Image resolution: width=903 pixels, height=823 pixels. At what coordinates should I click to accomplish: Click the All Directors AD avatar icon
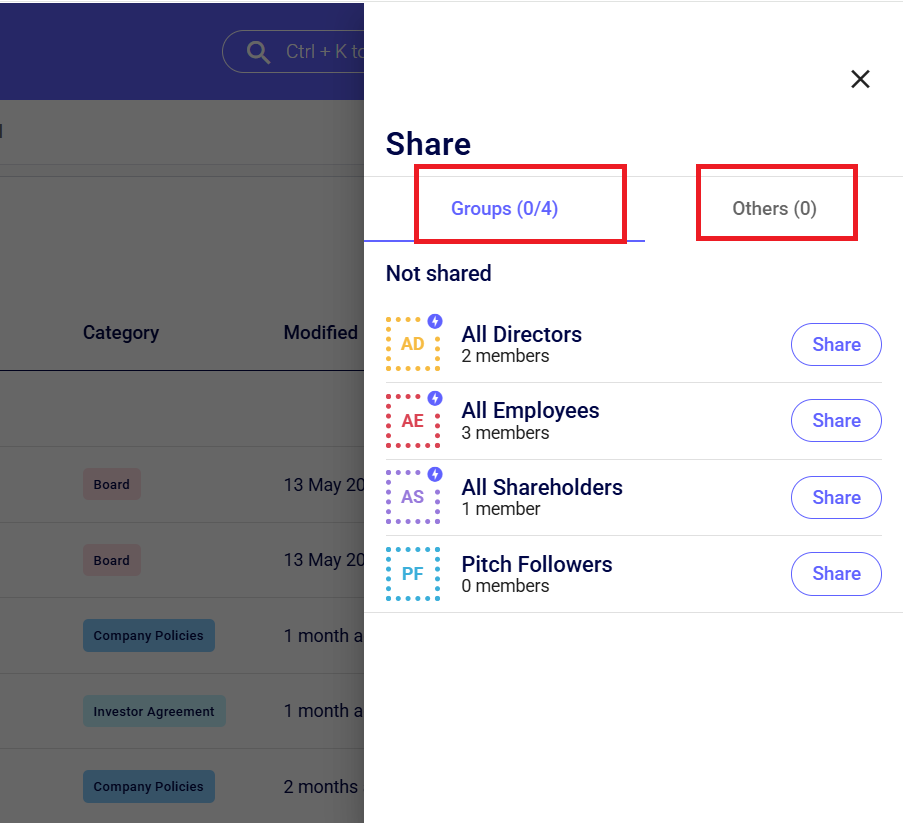coord(413,345)
